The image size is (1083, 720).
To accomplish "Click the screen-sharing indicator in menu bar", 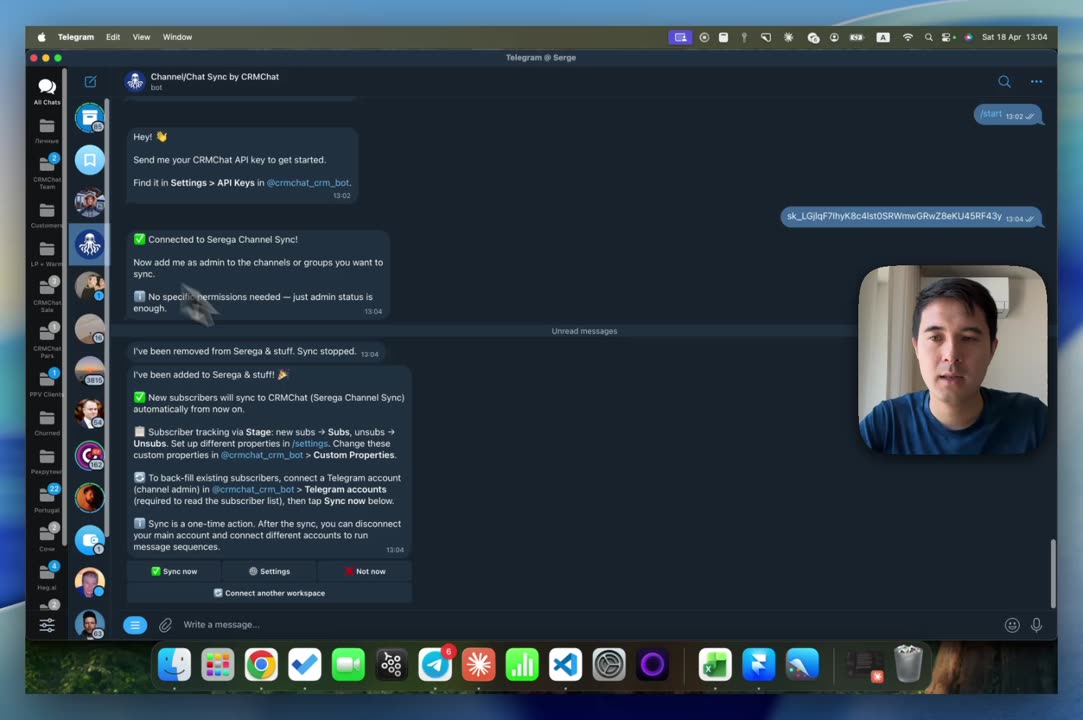I will coord(680,37).
